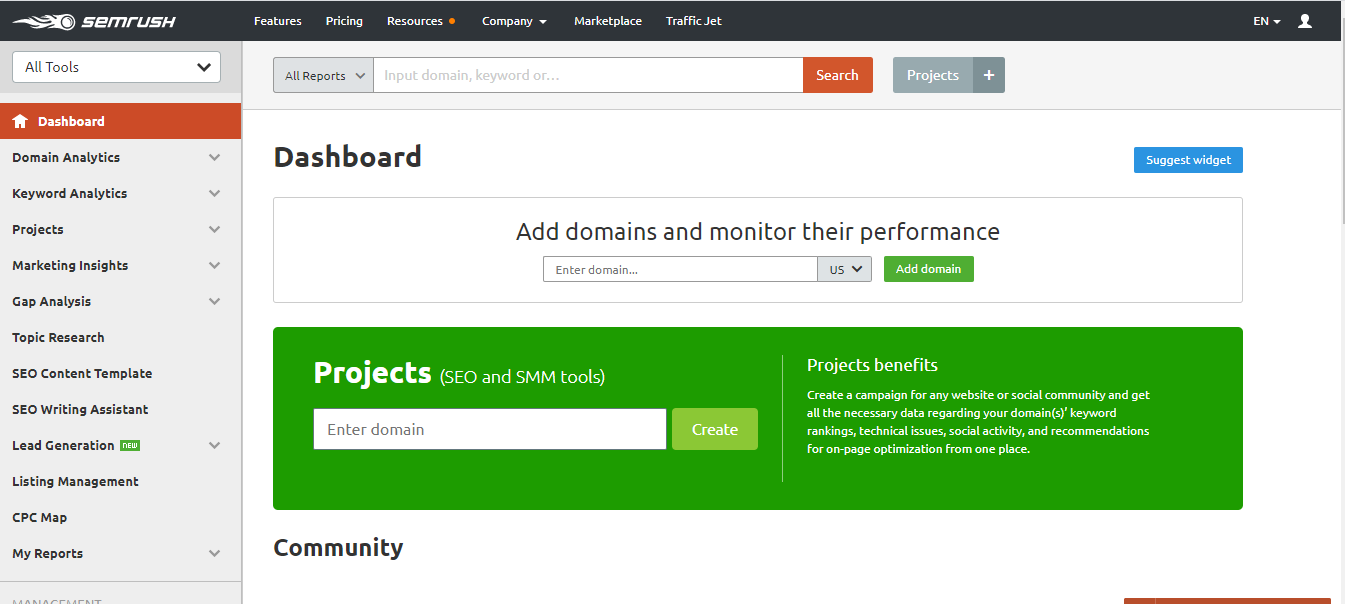Open the EN language menu

point(1266,21)
